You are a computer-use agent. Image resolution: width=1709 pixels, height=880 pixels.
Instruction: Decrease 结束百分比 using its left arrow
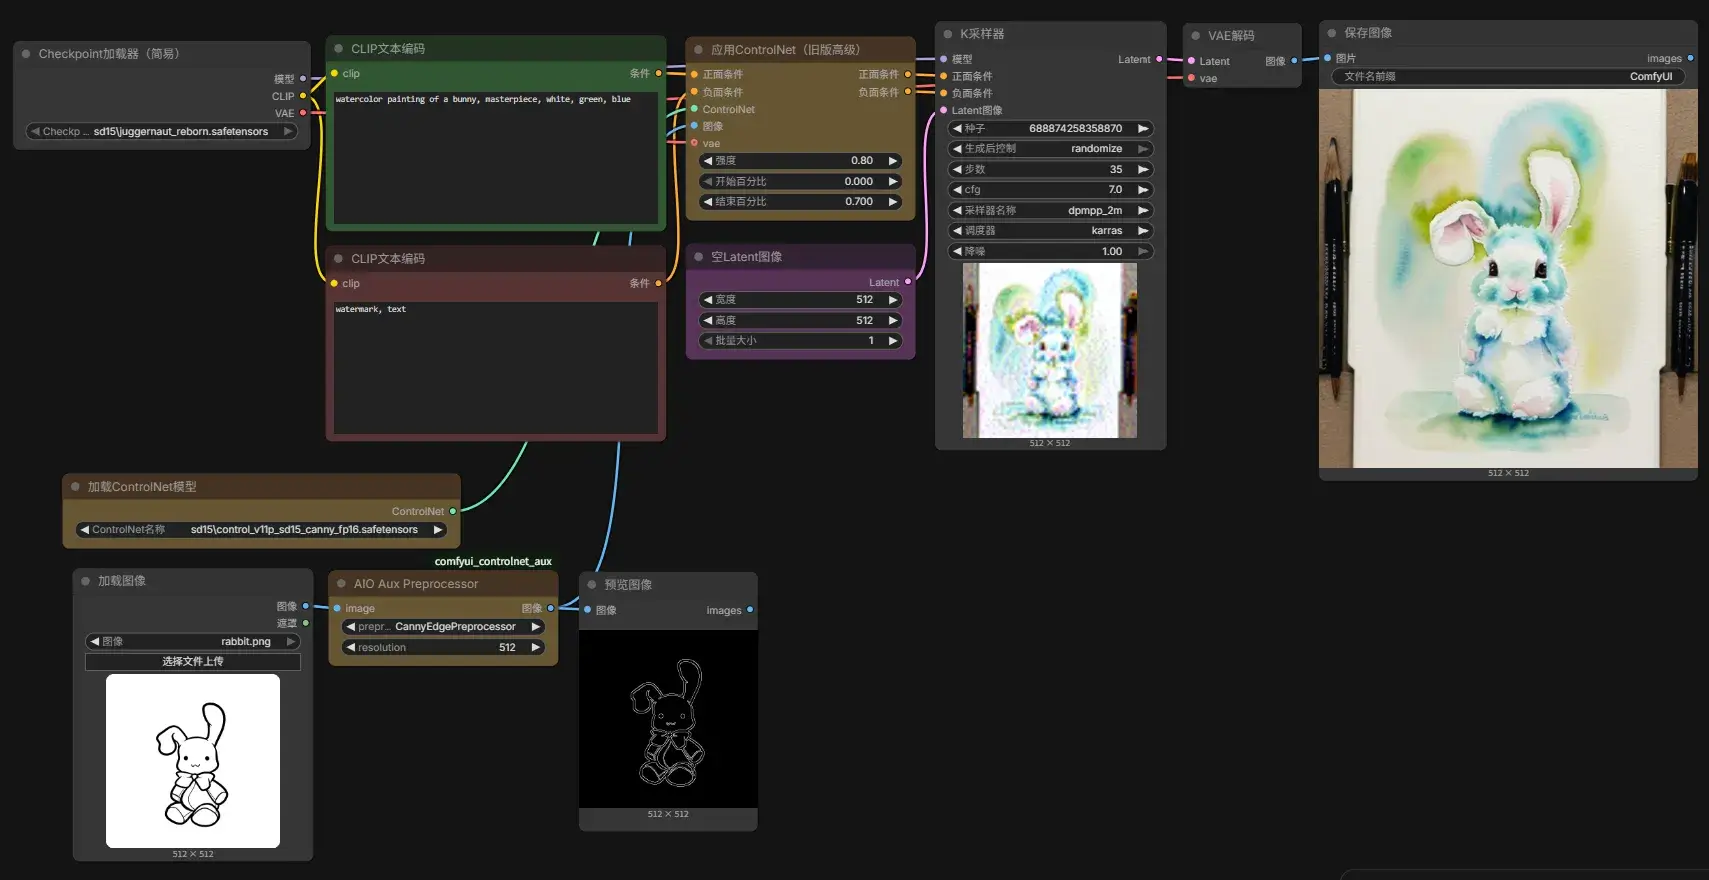tap(708, 202)
